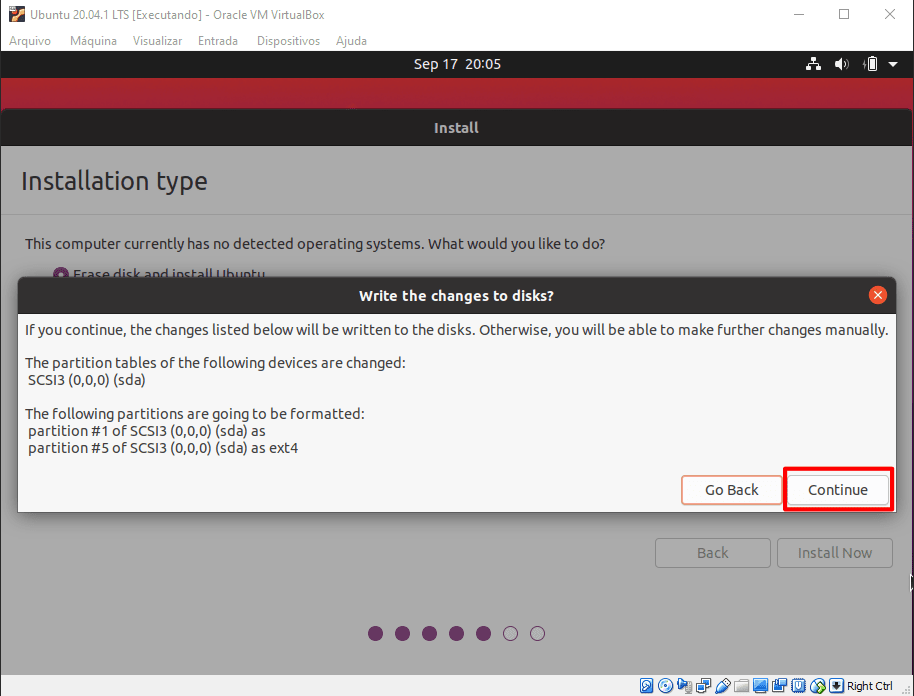Click Go Back in the dialog
Viewport: 914px width, 696px height.
(x=732, y=490)
